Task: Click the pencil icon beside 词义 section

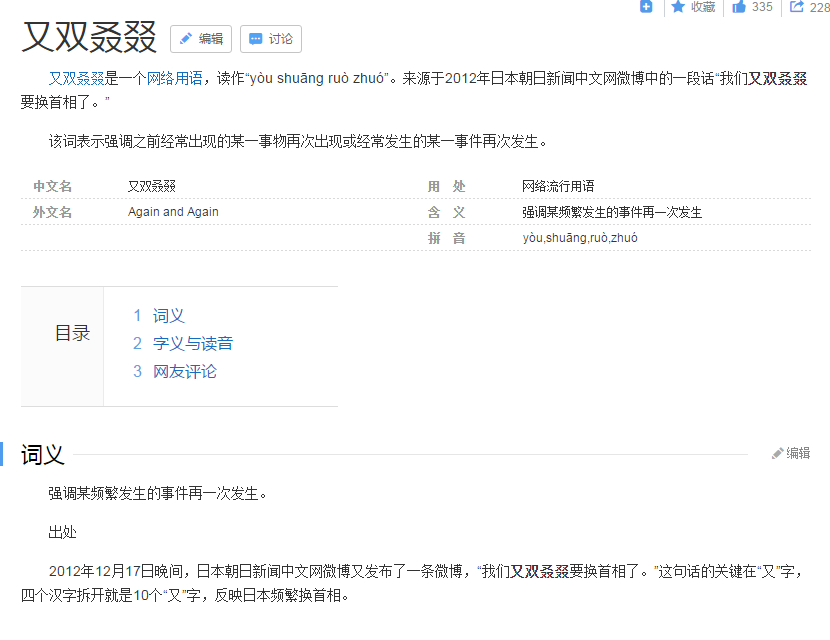Action: click(x=778, y=453)
